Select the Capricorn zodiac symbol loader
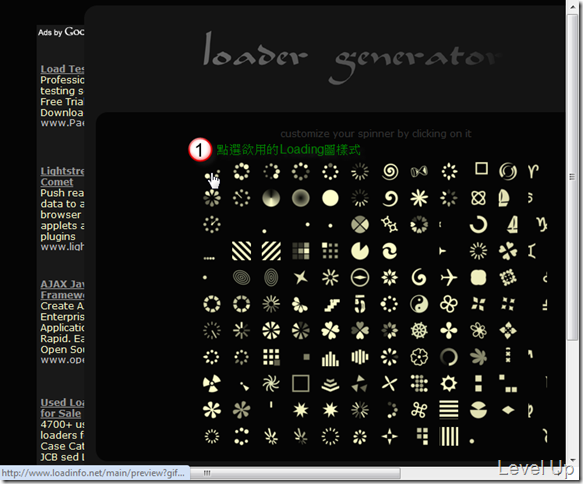 (541, 224)
